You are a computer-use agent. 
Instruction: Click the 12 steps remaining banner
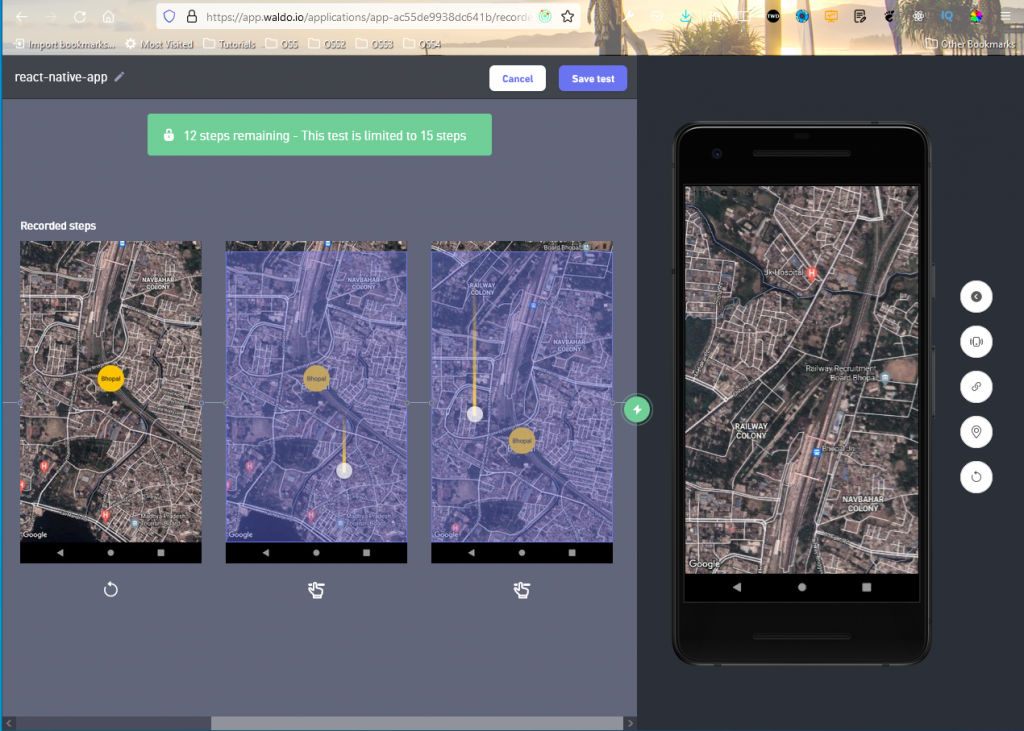pyautogui.click(x=319, y=135)
